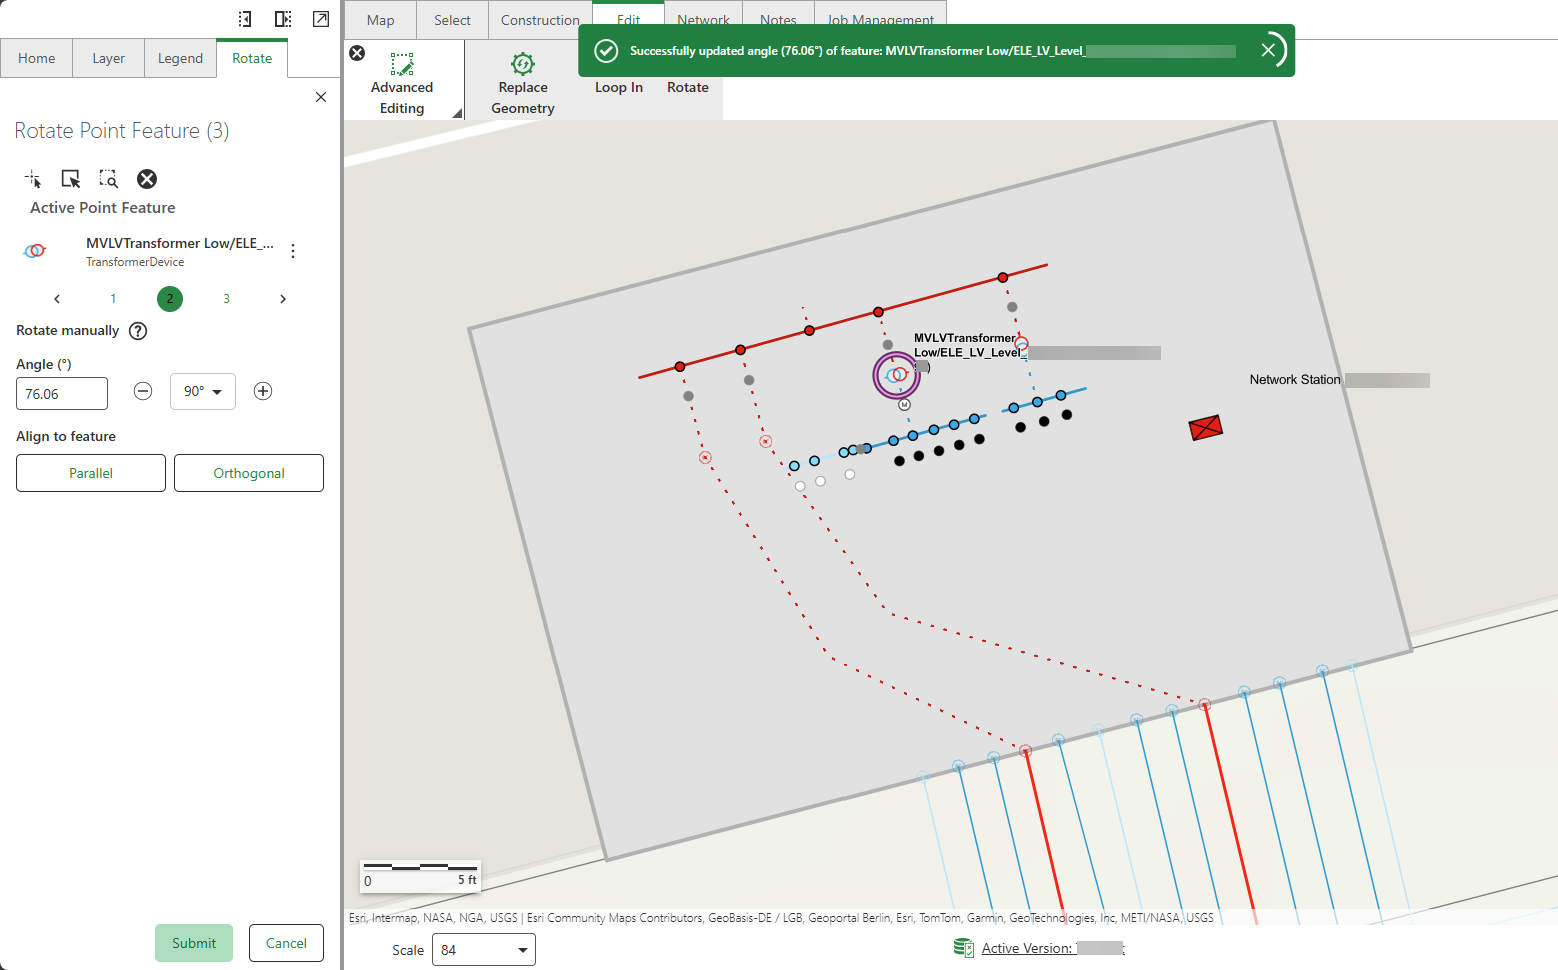The width and height of the screenshot is (1558, 970).
Task: Go to previous feature with left chevron
Action: (x=57, y=299)
